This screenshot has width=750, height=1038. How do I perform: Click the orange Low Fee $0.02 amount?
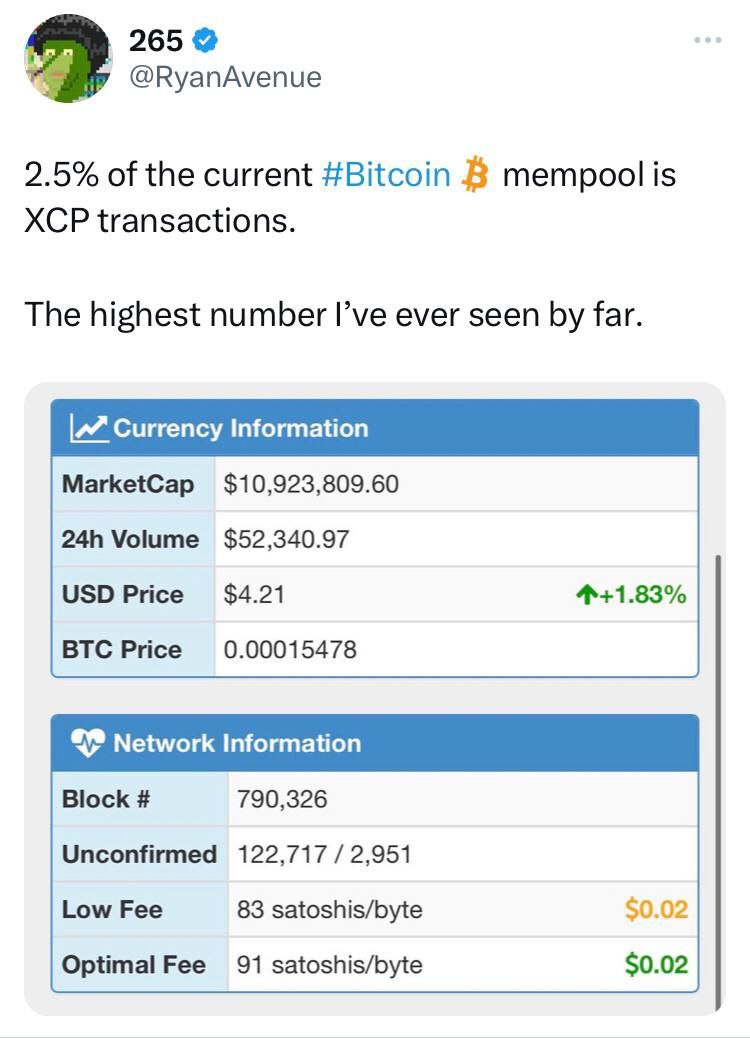pyautogui.click(x=656, y=910)
